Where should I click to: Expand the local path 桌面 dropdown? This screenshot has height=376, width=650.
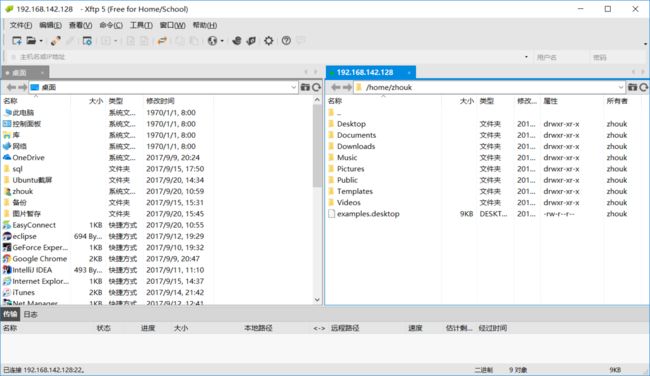coord(293,87)
